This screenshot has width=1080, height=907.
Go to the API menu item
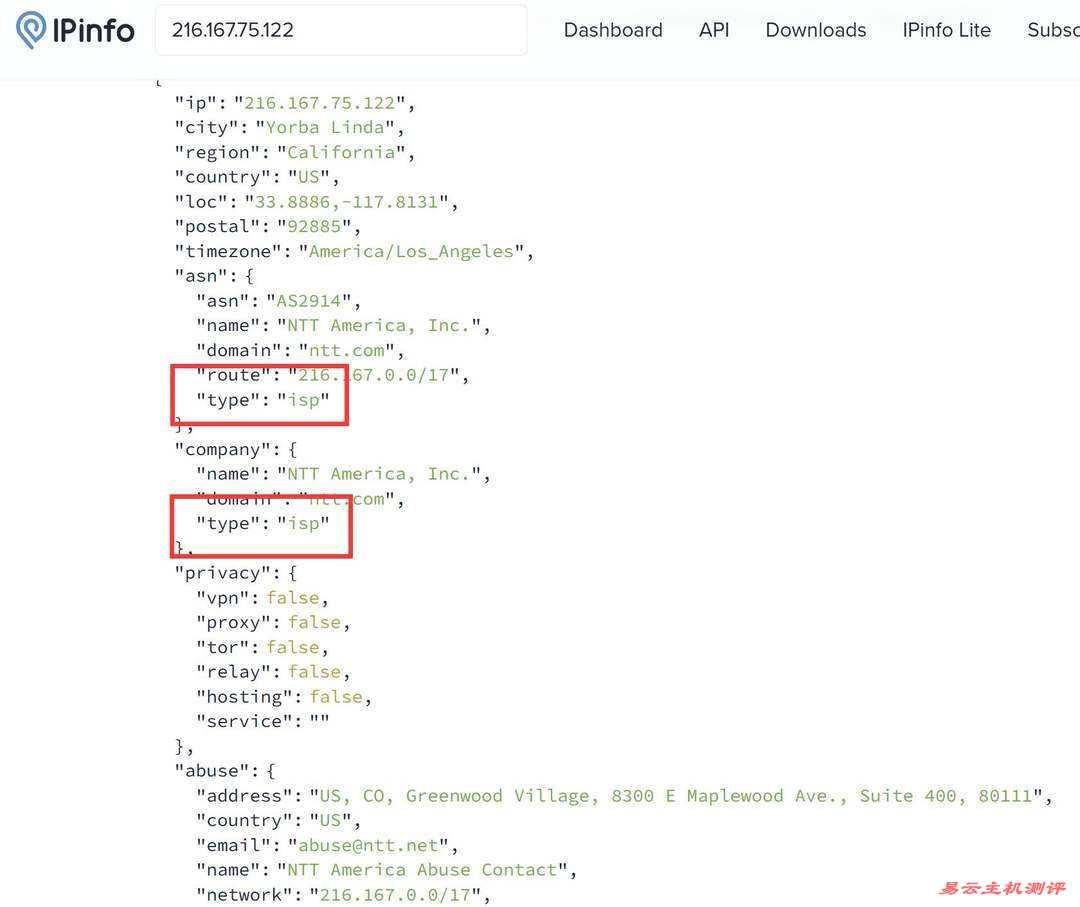(x=714, y=30)
